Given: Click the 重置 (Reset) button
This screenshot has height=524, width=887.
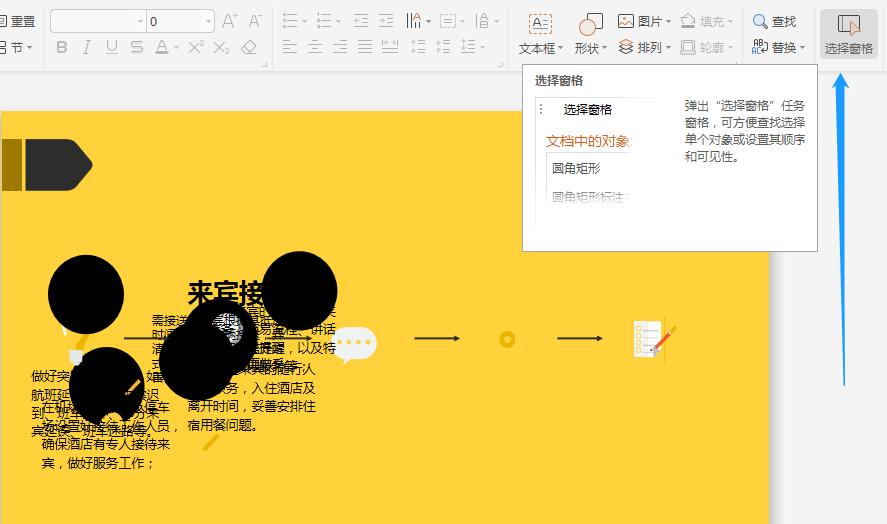Looking at the screenshot, I should pyautogui.click(x=18, y=22).
